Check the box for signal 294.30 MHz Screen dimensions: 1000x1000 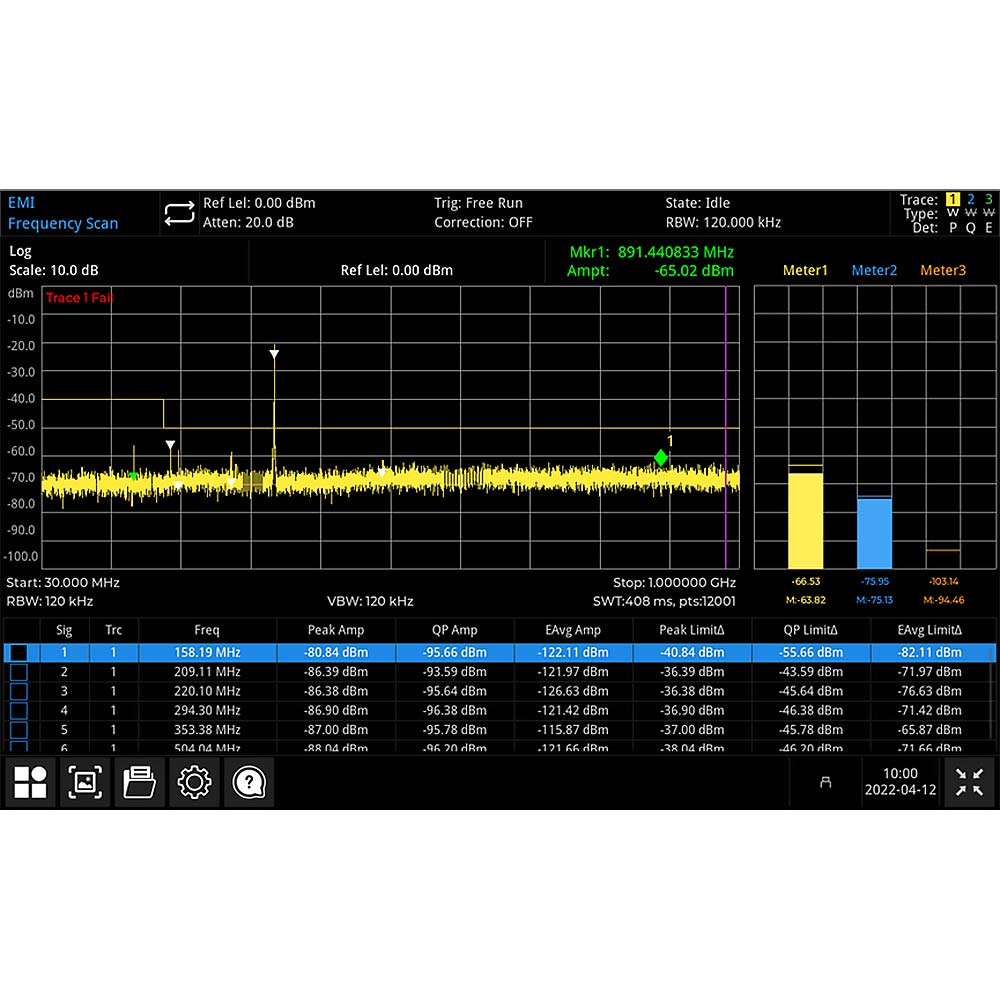19,710
